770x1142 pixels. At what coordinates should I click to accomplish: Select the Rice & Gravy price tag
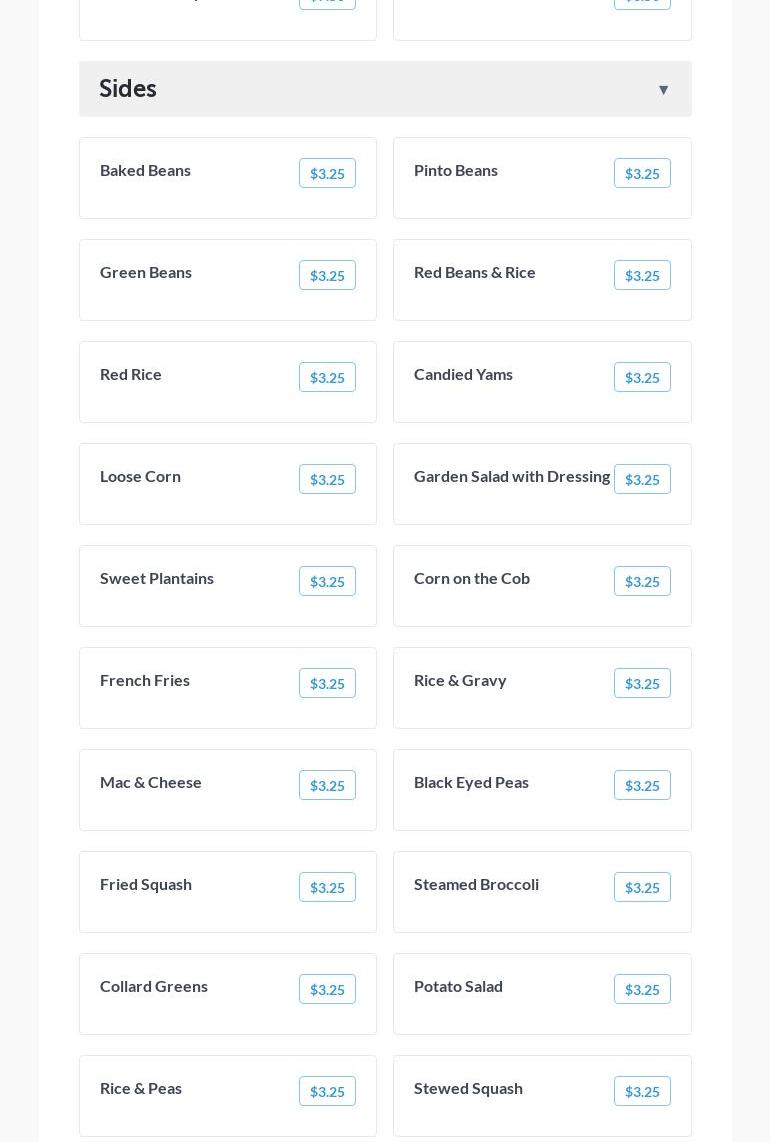[642, 684]
